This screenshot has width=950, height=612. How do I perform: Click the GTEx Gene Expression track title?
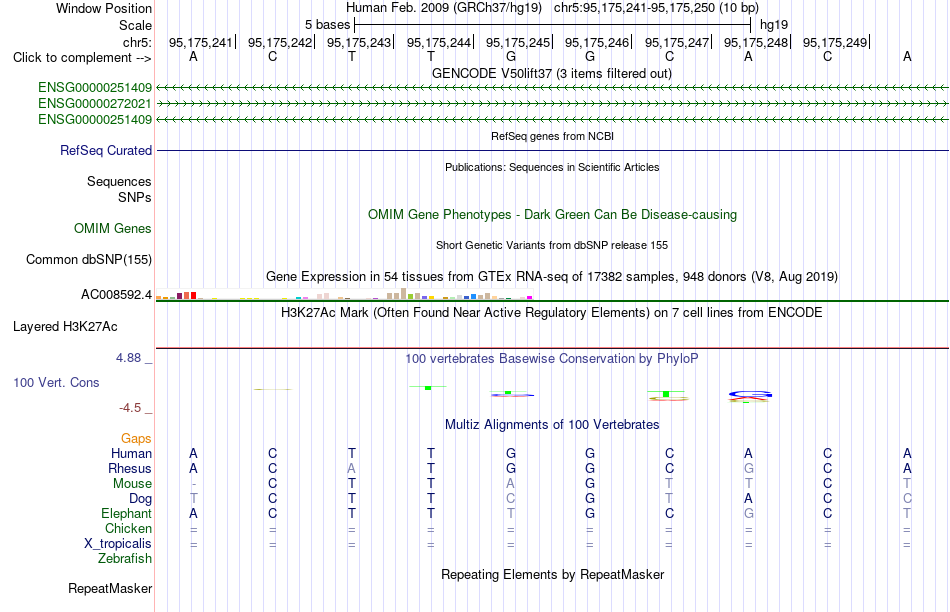(x=552, y=276)
